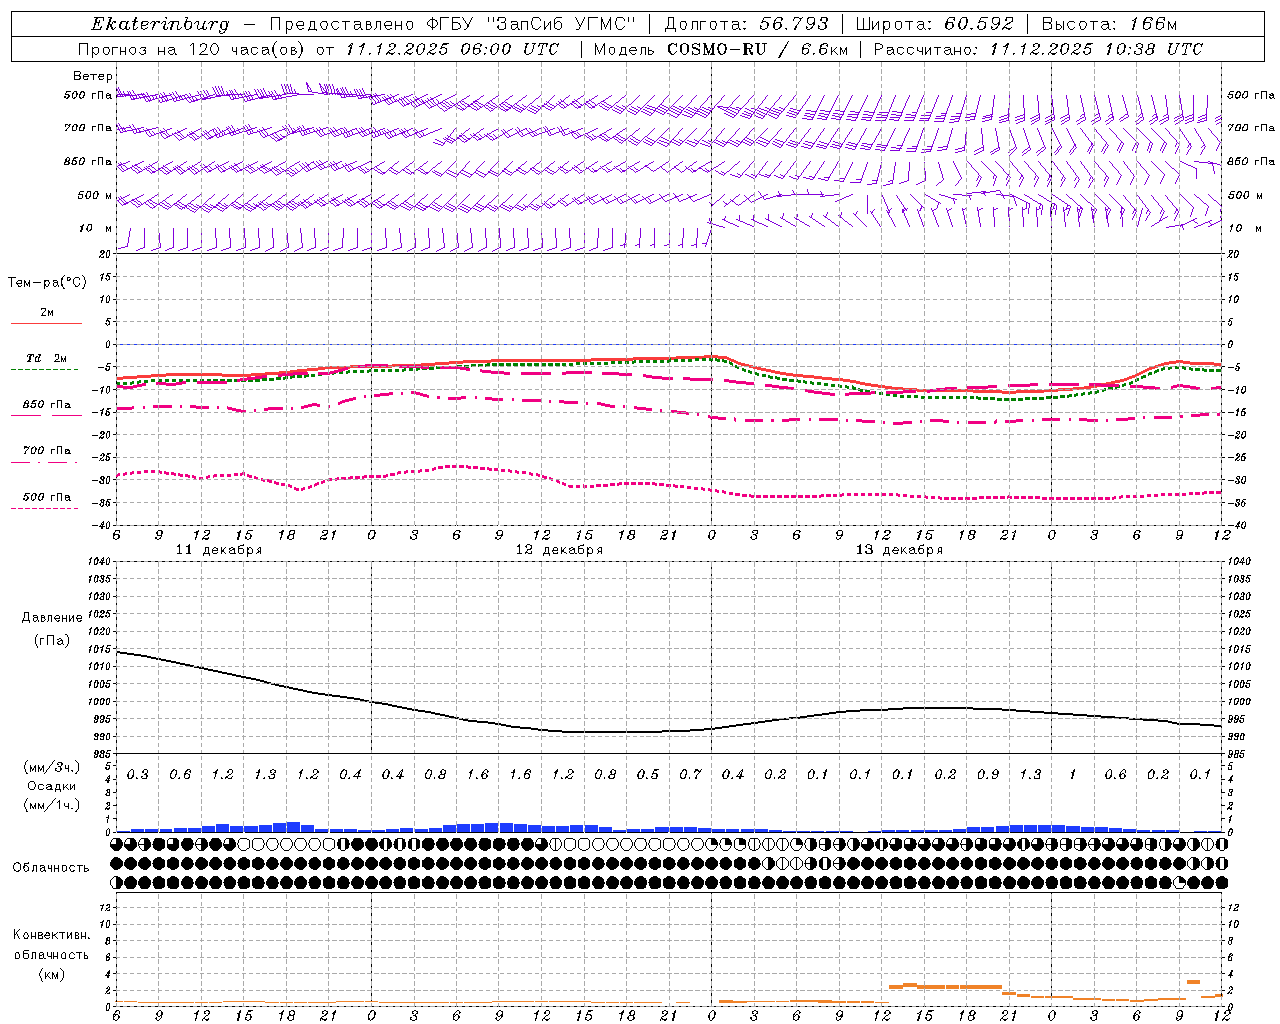Screen dimensions: 1280x1024
Task: Click the Конвективн. convective cloud label
Action: [x=51, y=935]
